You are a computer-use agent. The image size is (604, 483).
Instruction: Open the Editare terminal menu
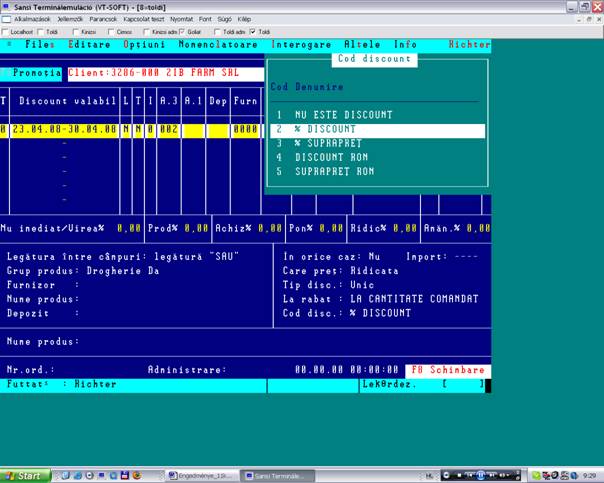tap(89, 45)
